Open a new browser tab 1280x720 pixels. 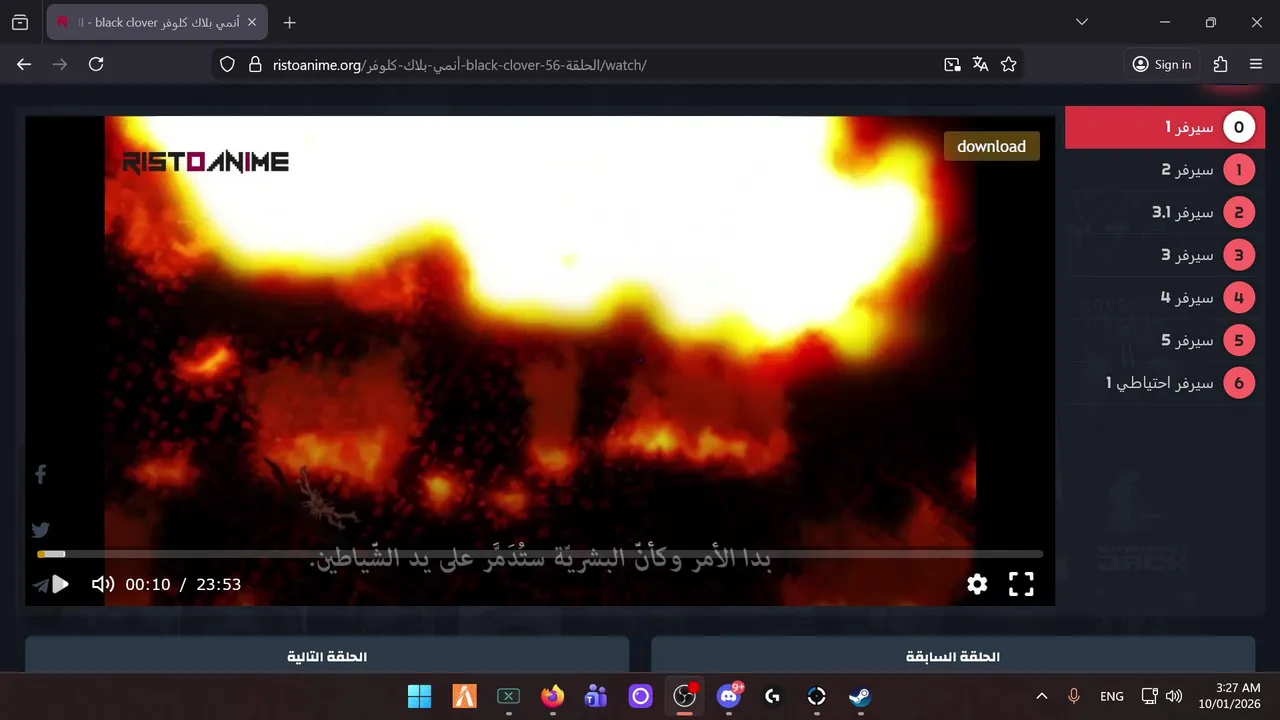click(289, 22)
